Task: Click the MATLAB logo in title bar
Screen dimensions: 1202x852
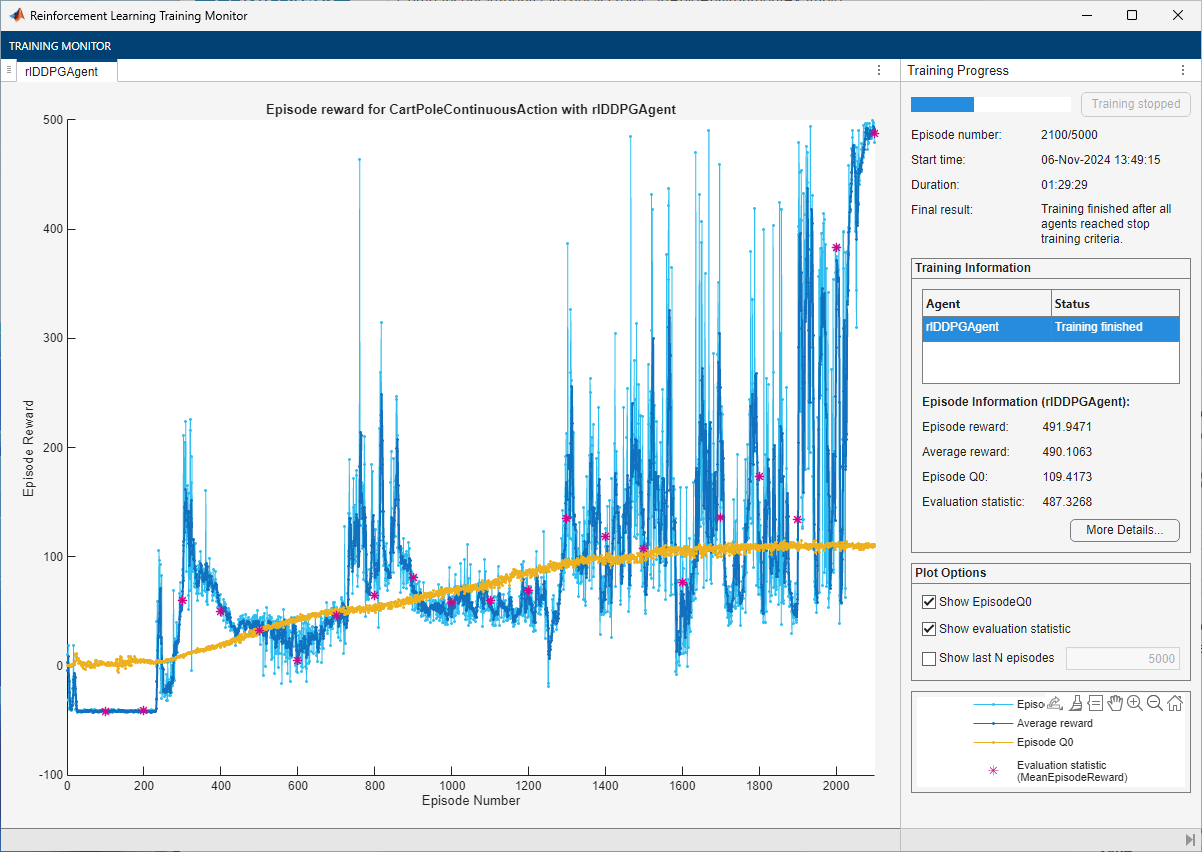Action: pos(17,15)
